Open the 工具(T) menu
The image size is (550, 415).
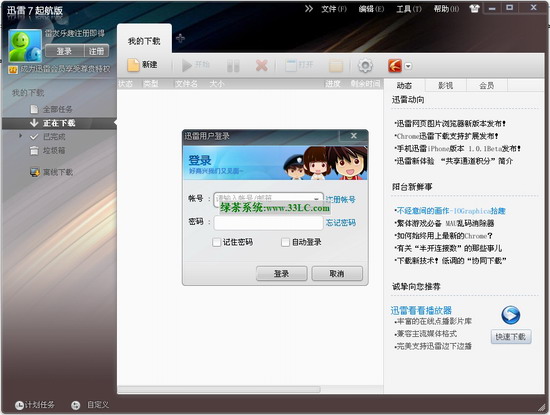tap(409, 9)
